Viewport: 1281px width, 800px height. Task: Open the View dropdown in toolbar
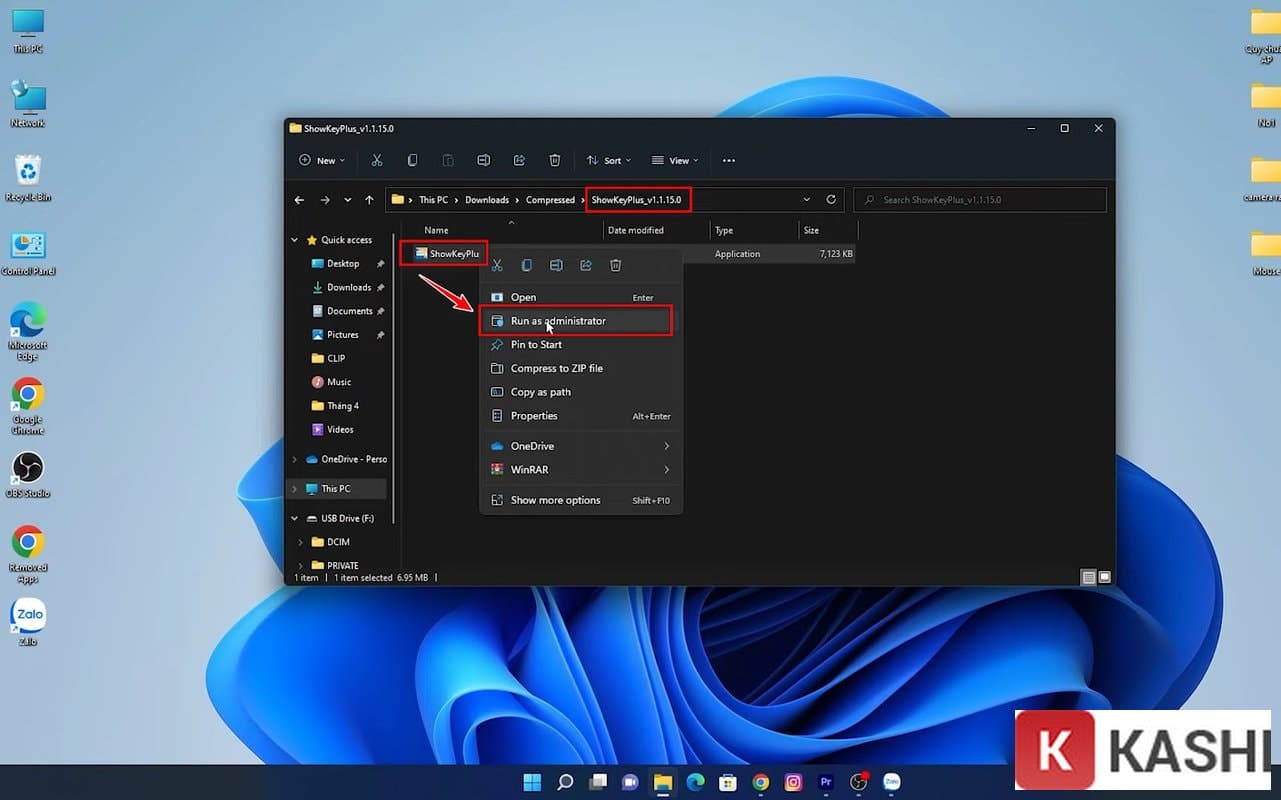(x=675, y=160)
